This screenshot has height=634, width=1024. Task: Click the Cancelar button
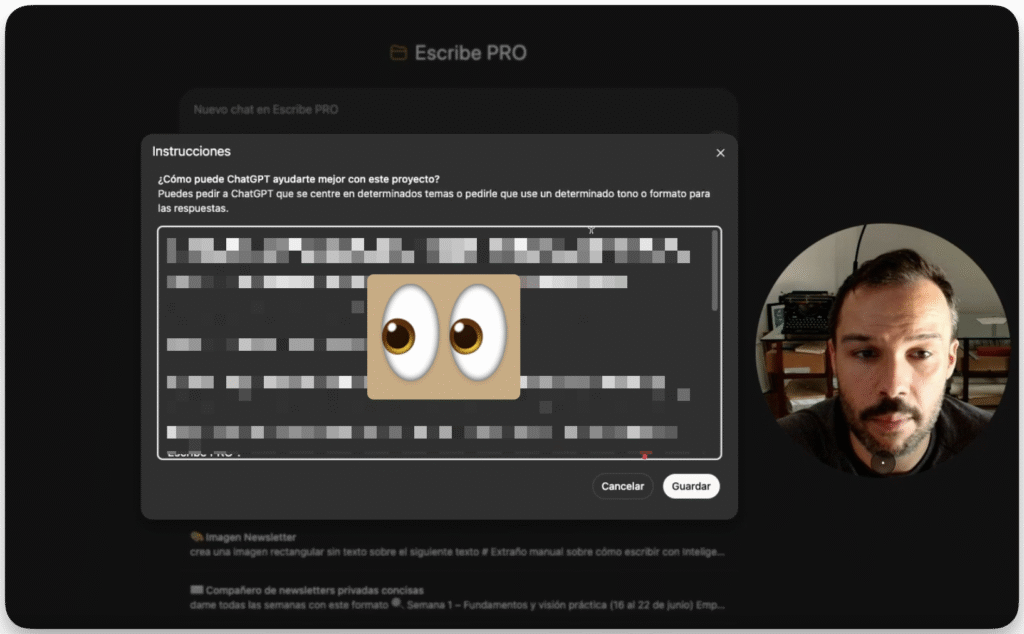pos(622,487)
